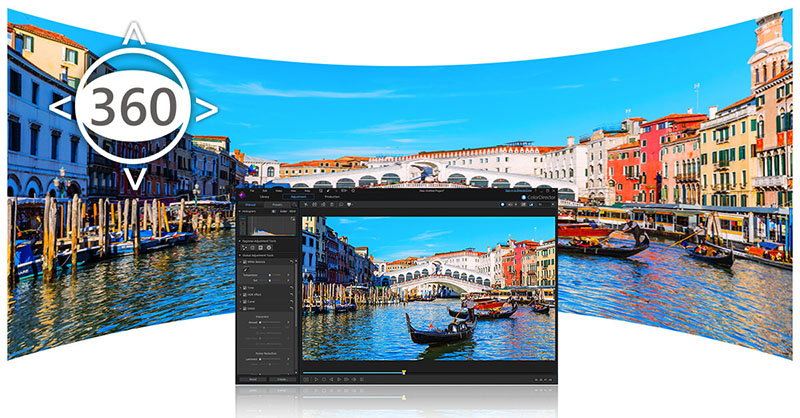Click the Venice gondola preview image
800x418 pixels.
428,288
